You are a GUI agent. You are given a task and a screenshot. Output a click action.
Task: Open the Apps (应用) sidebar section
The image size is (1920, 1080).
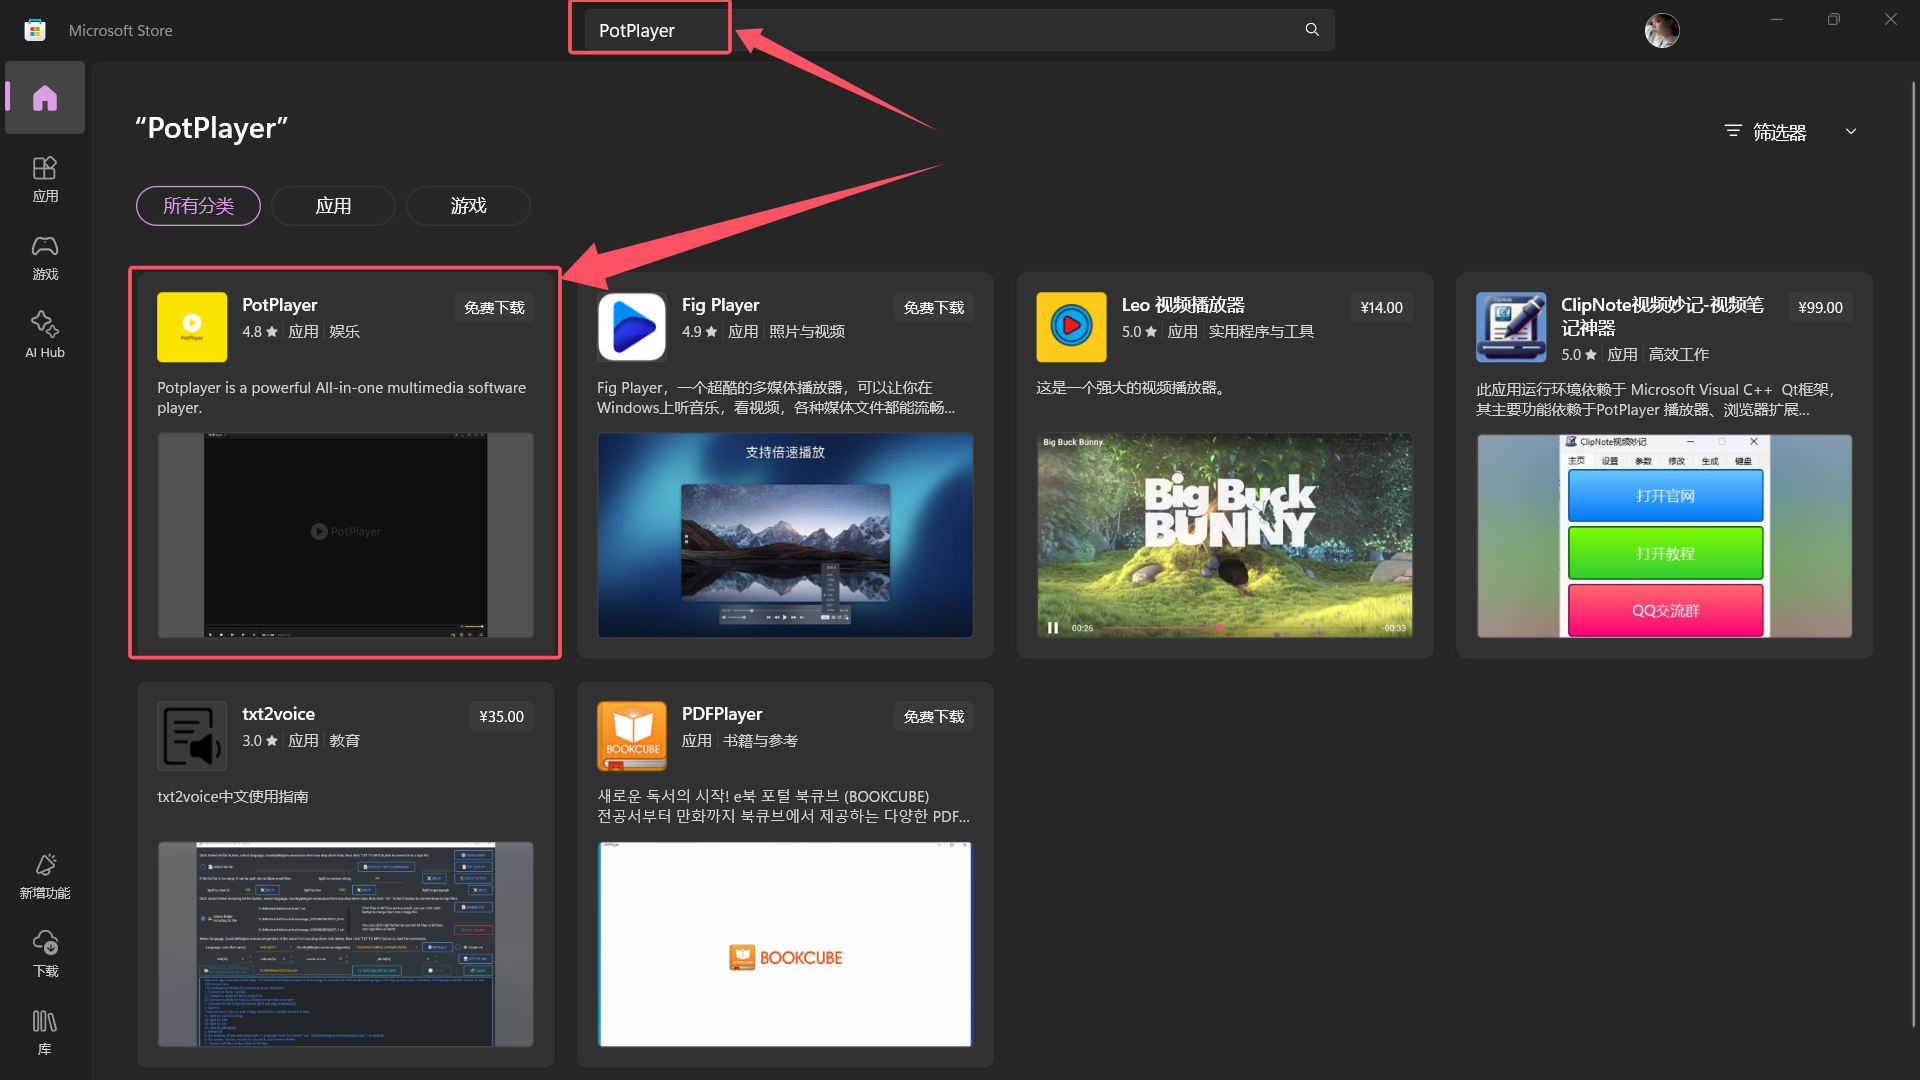(x=45, y=179)
